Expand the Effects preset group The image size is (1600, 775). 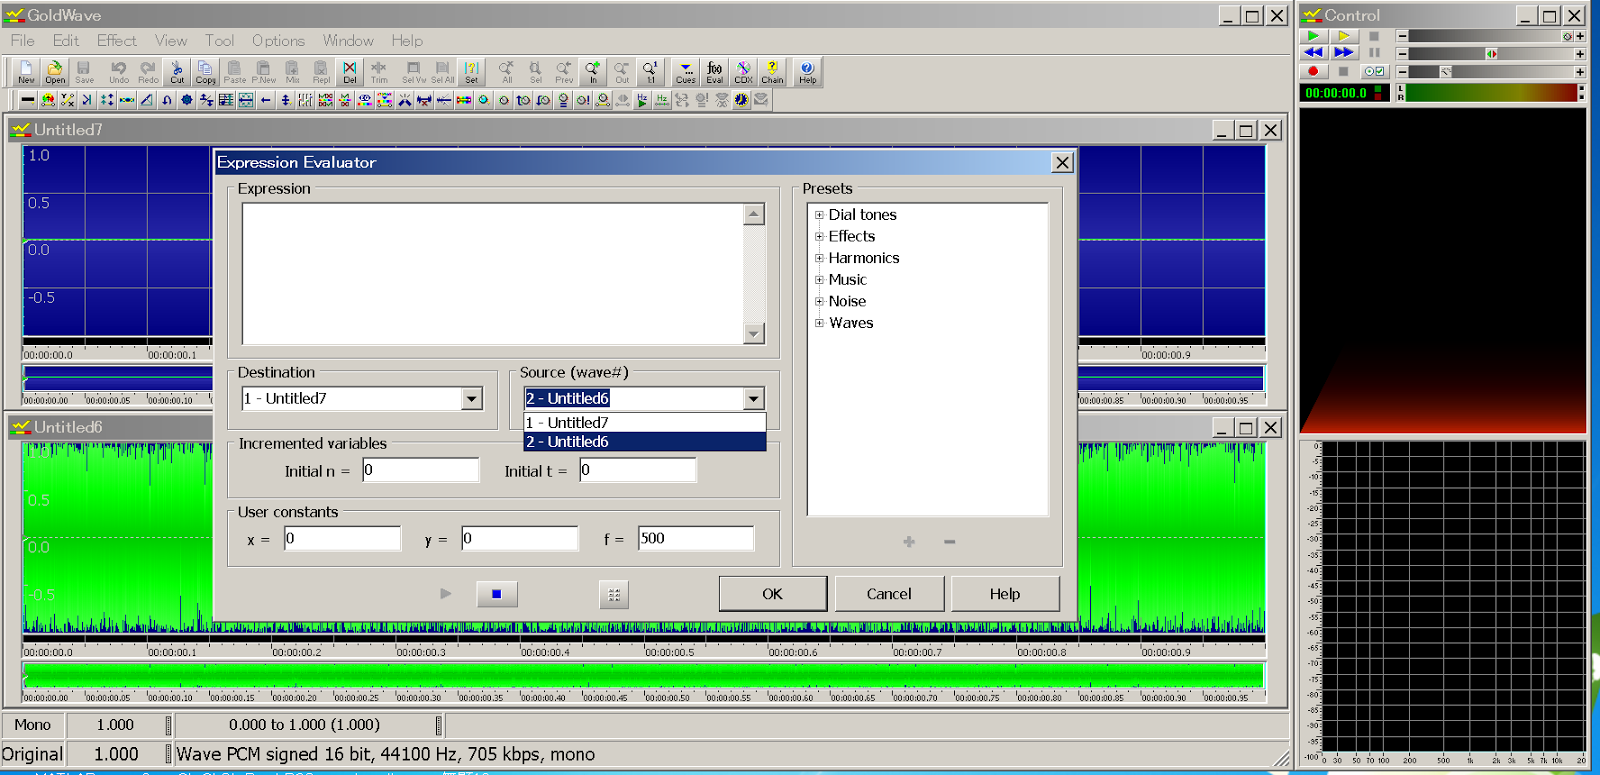819,237
